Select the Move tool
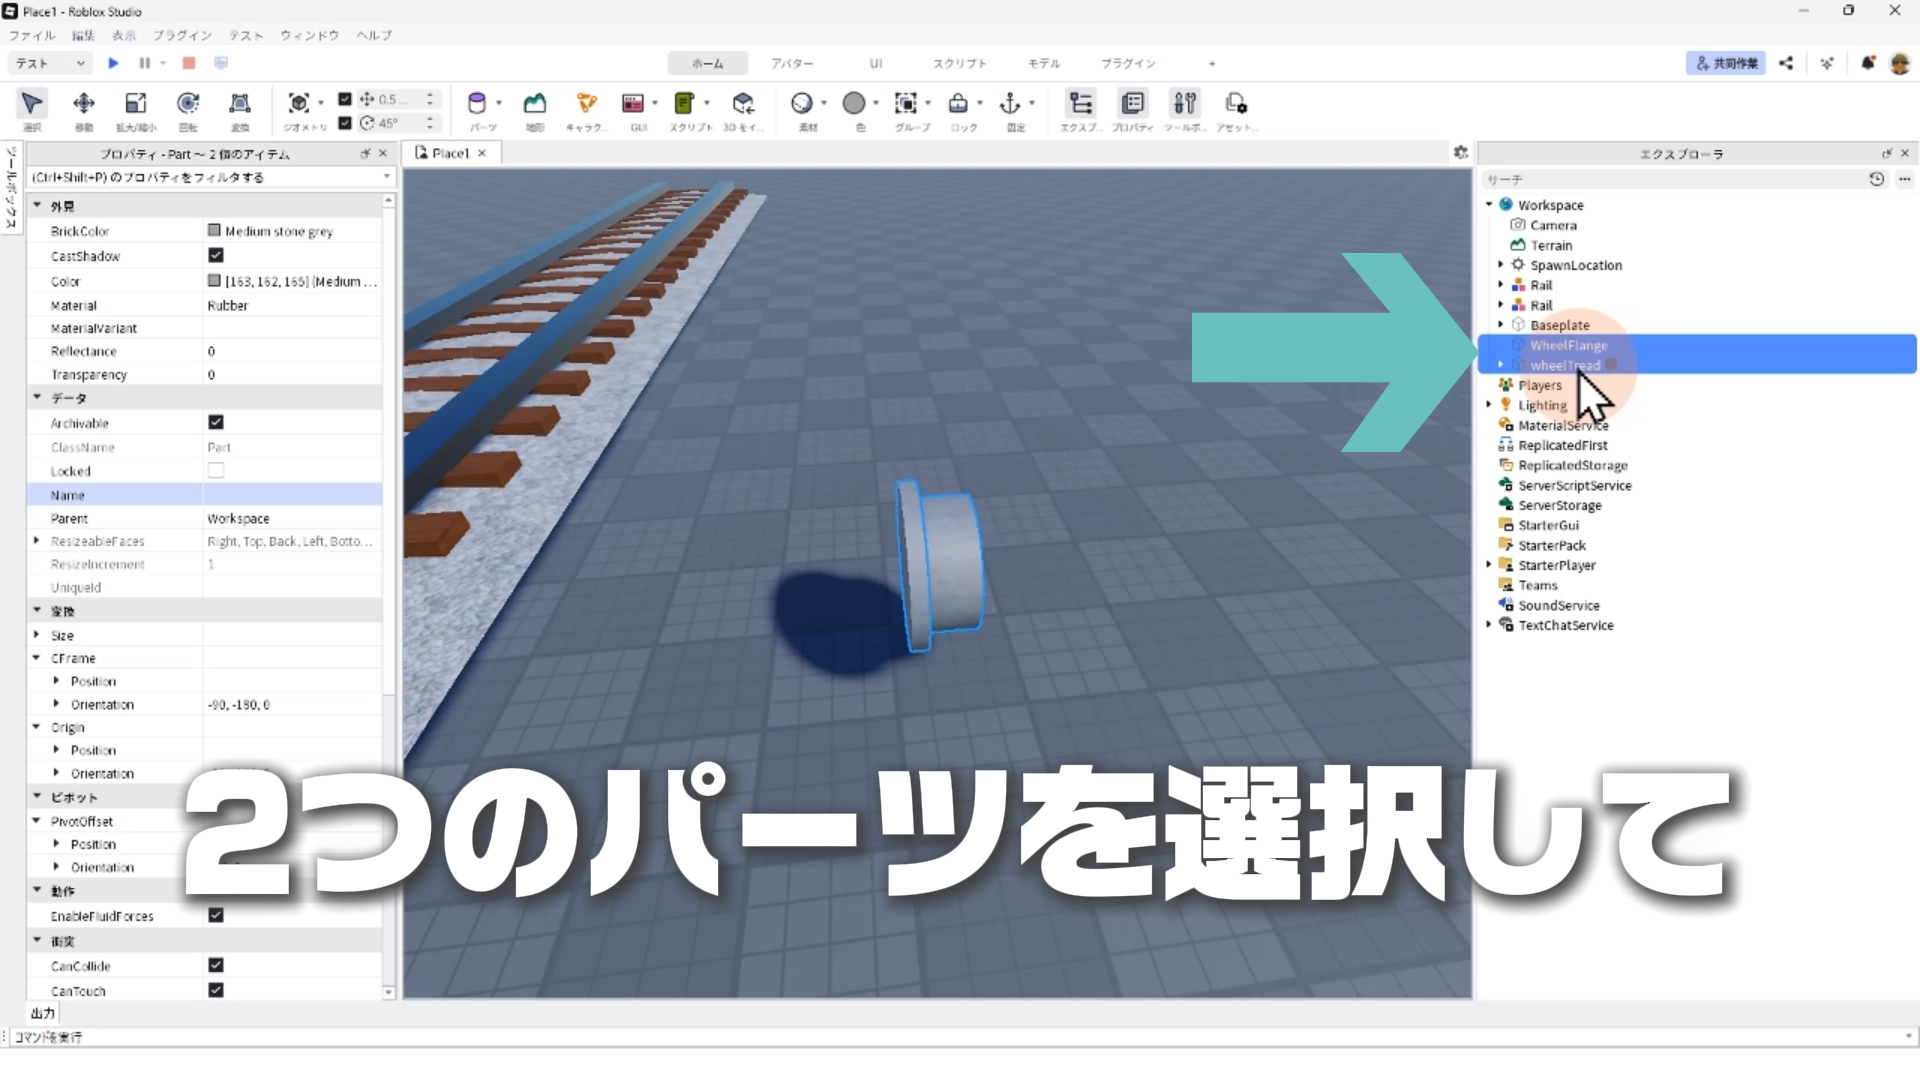The height and width of the screenshot is (1080, 1920). point(84,104)
